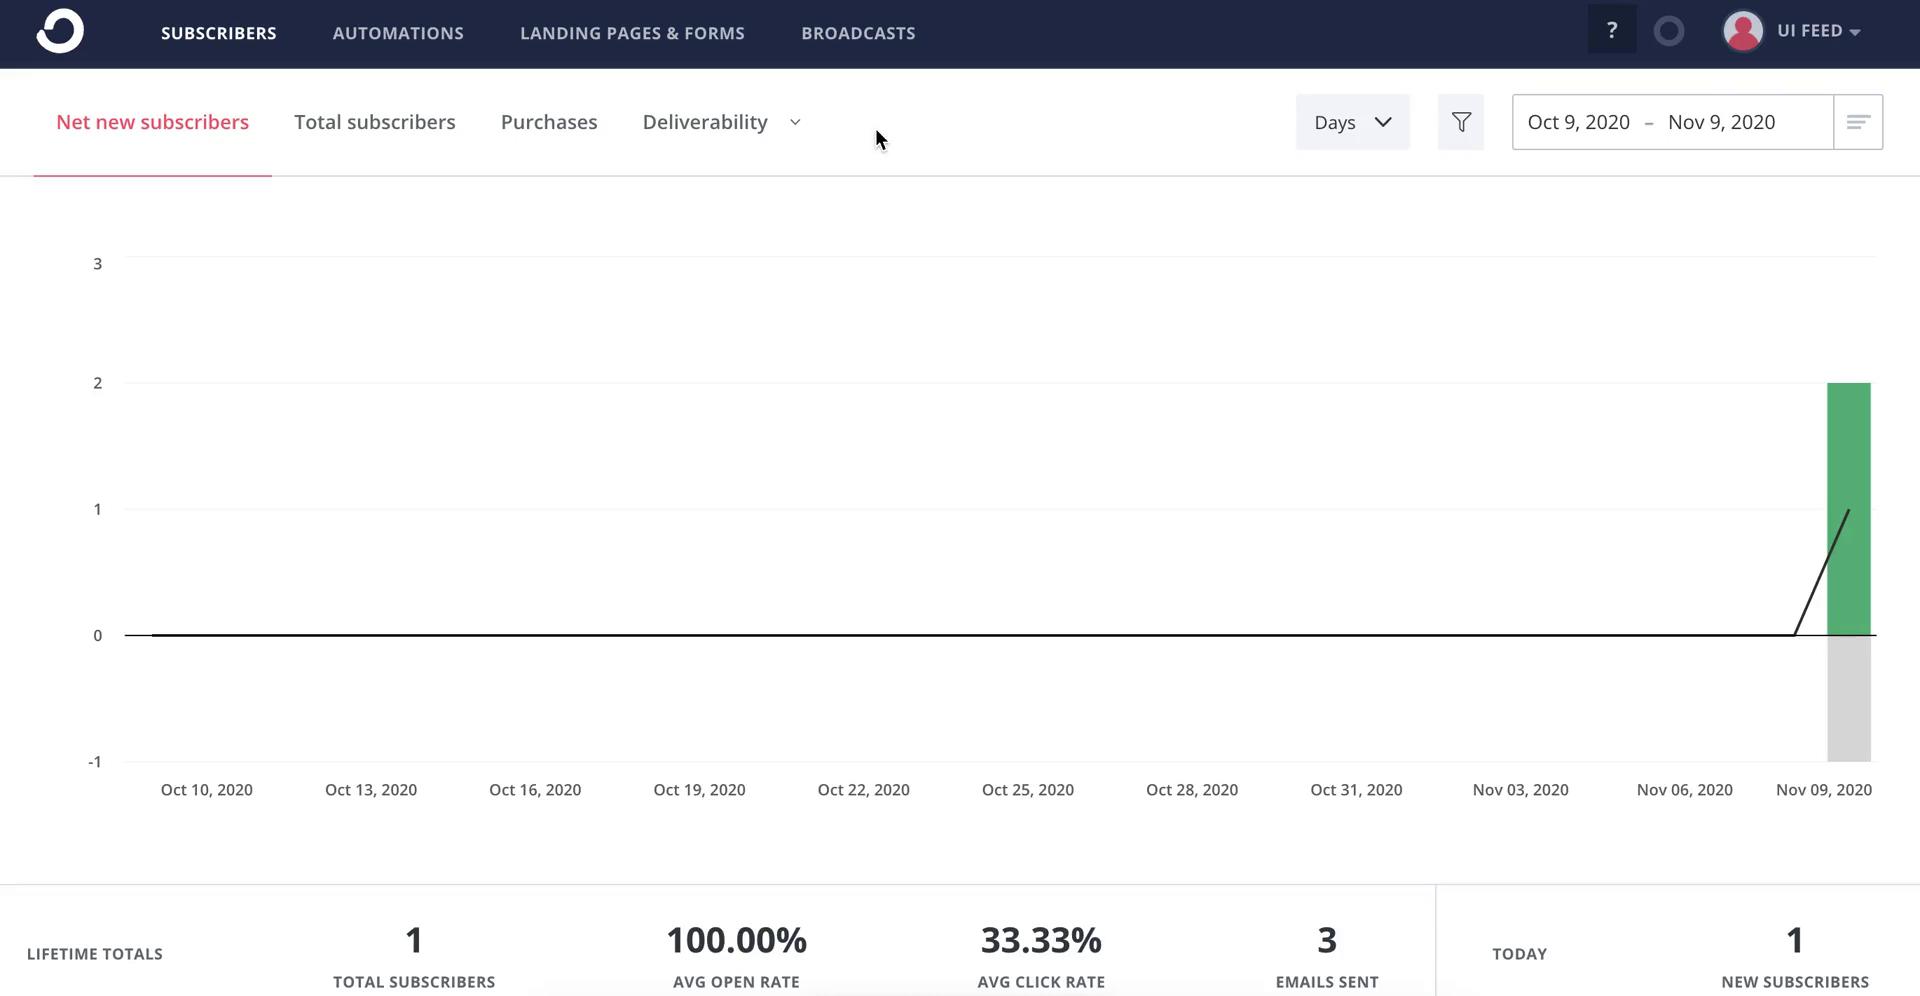Viewport: 1920px width, 996px height.
Task: Click the Oct 16, 2020 axis label
Action: pyautogui.click(x=535, y=790)
